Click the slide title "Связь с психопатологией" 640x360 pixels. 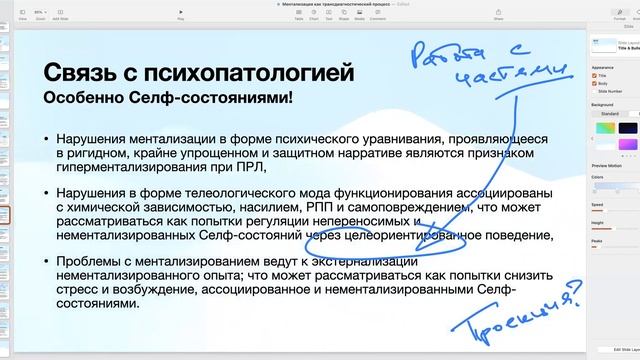199,72
